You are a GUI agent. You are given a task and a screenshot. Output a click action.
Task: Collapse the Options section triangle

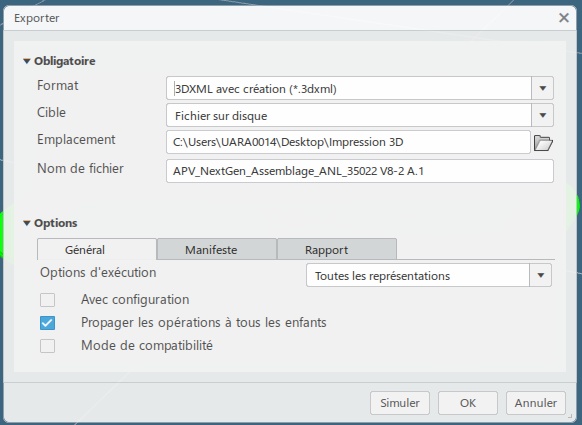(x=27, y=223)
